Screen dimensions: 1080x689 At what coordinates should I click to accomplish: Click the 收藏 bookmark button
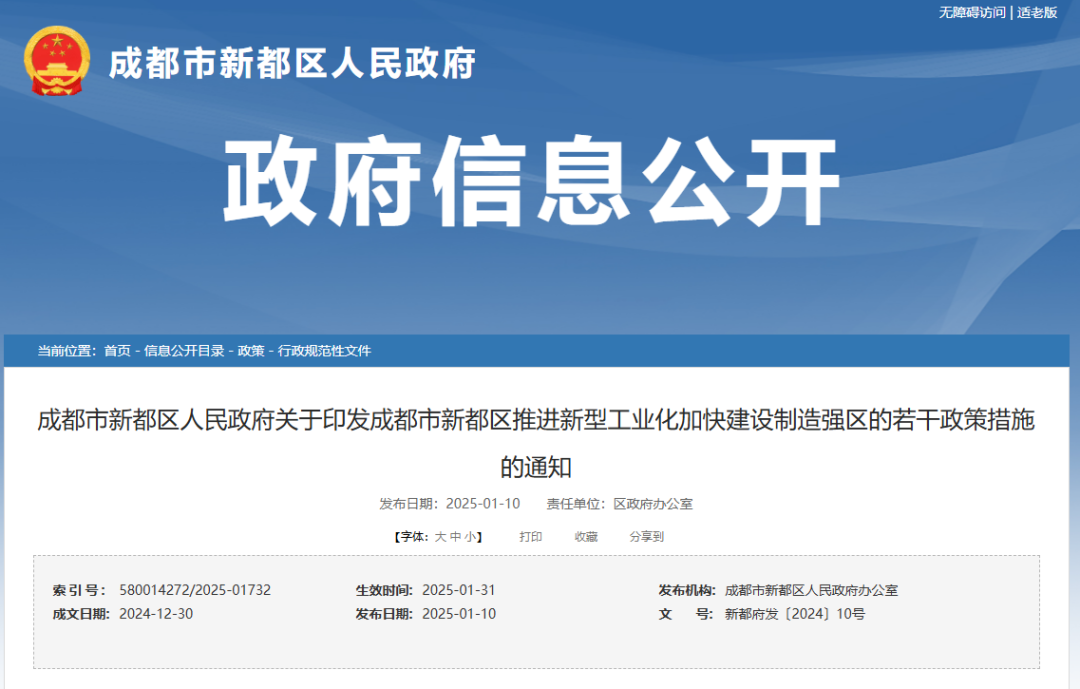pyautogui.click(x=586, y=537)
